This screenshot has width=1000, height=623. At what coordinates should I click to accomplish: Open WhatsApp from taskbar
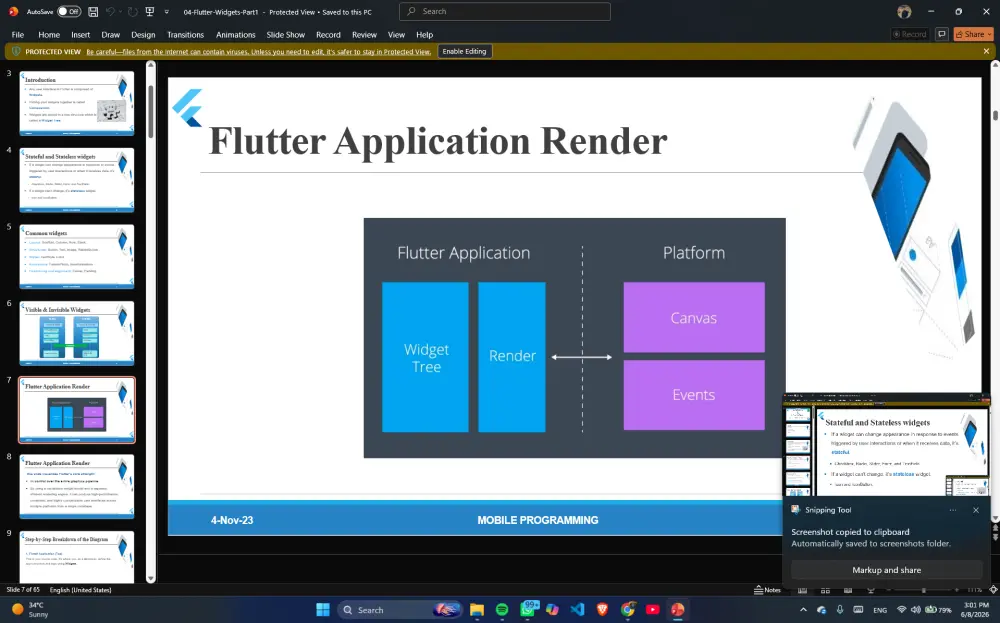coord(527,610)
